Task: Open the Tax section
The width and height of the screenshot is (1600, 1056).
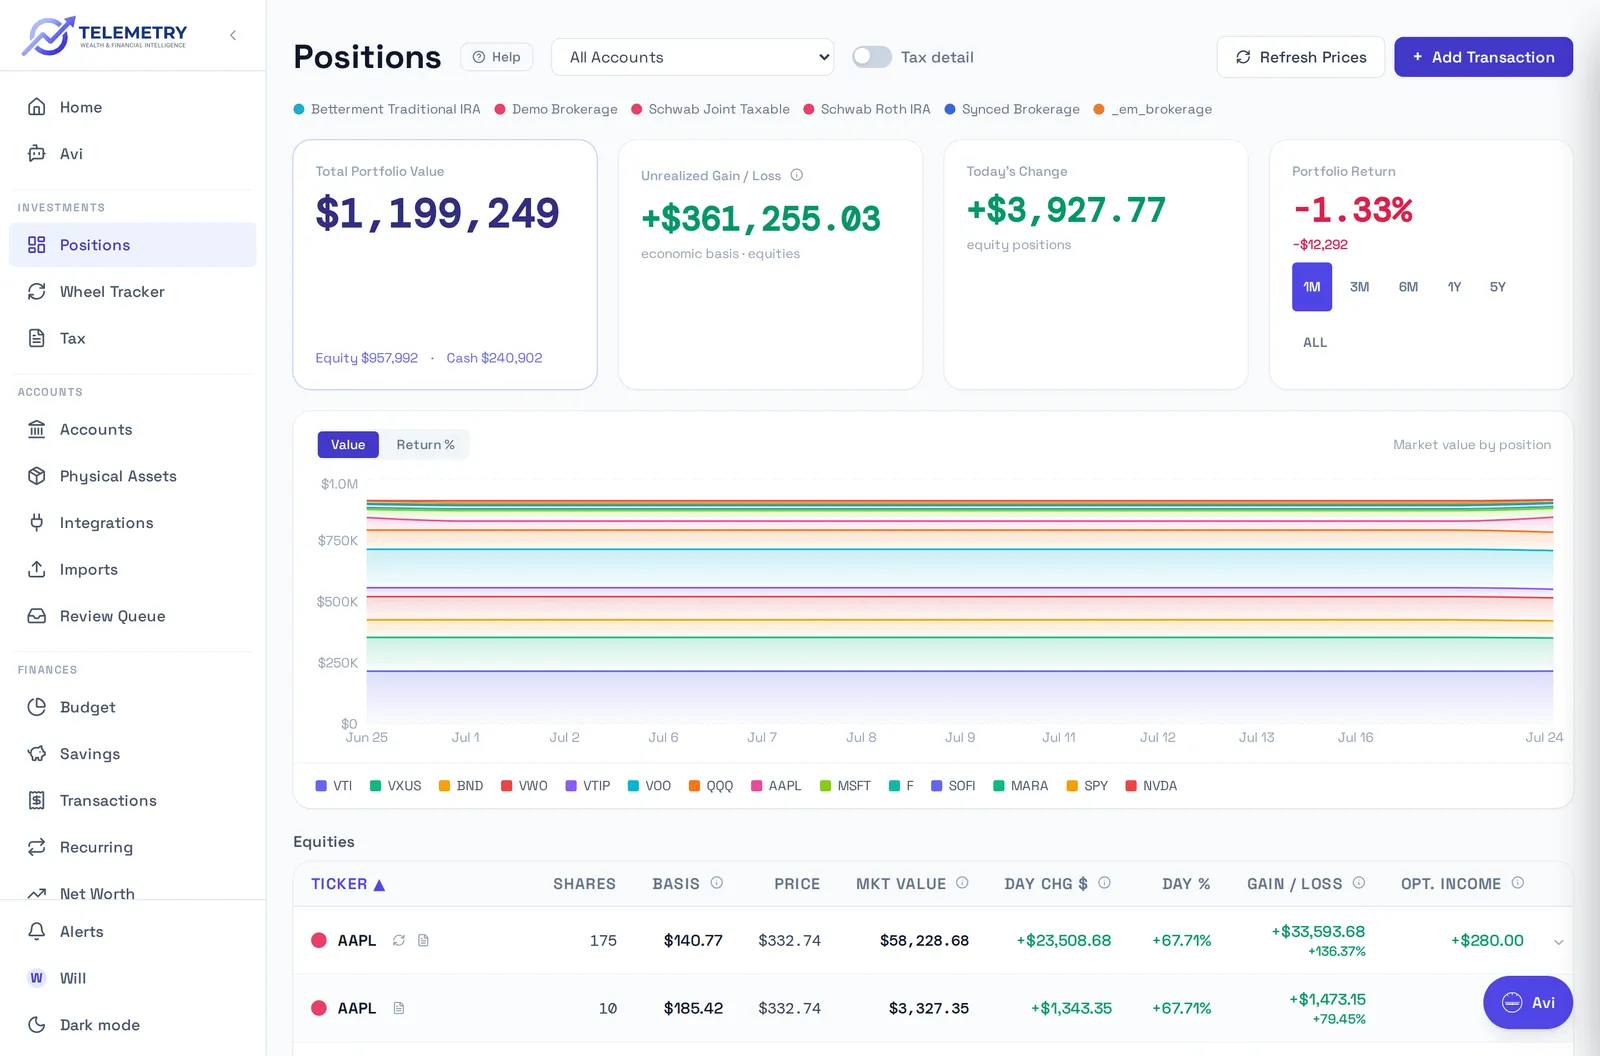Action: [x=132, y=338]
